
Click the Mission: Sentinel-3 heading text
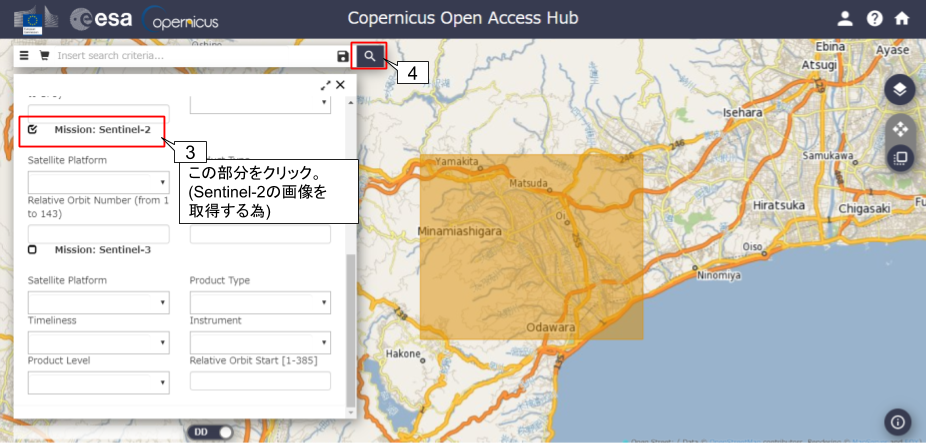103,250
